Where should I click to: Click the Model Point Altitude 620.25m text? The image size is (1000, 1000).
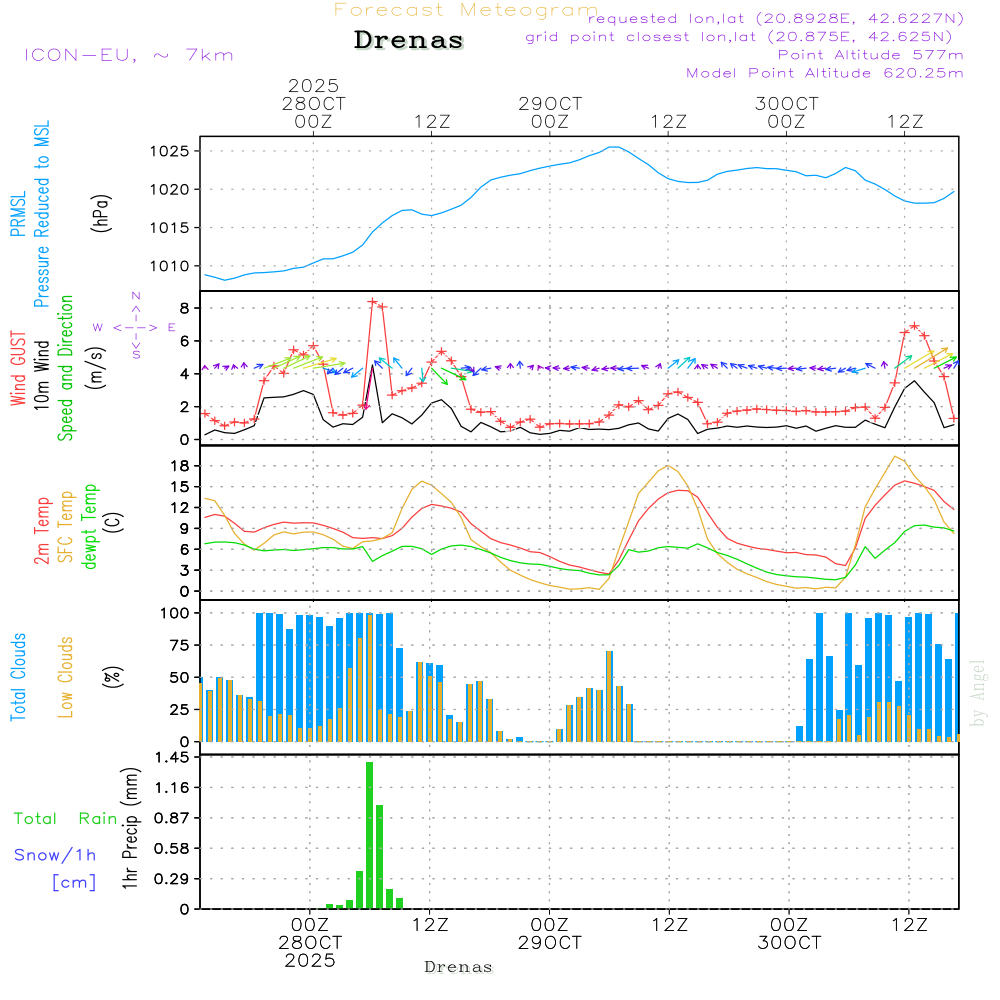pos(825,73)
